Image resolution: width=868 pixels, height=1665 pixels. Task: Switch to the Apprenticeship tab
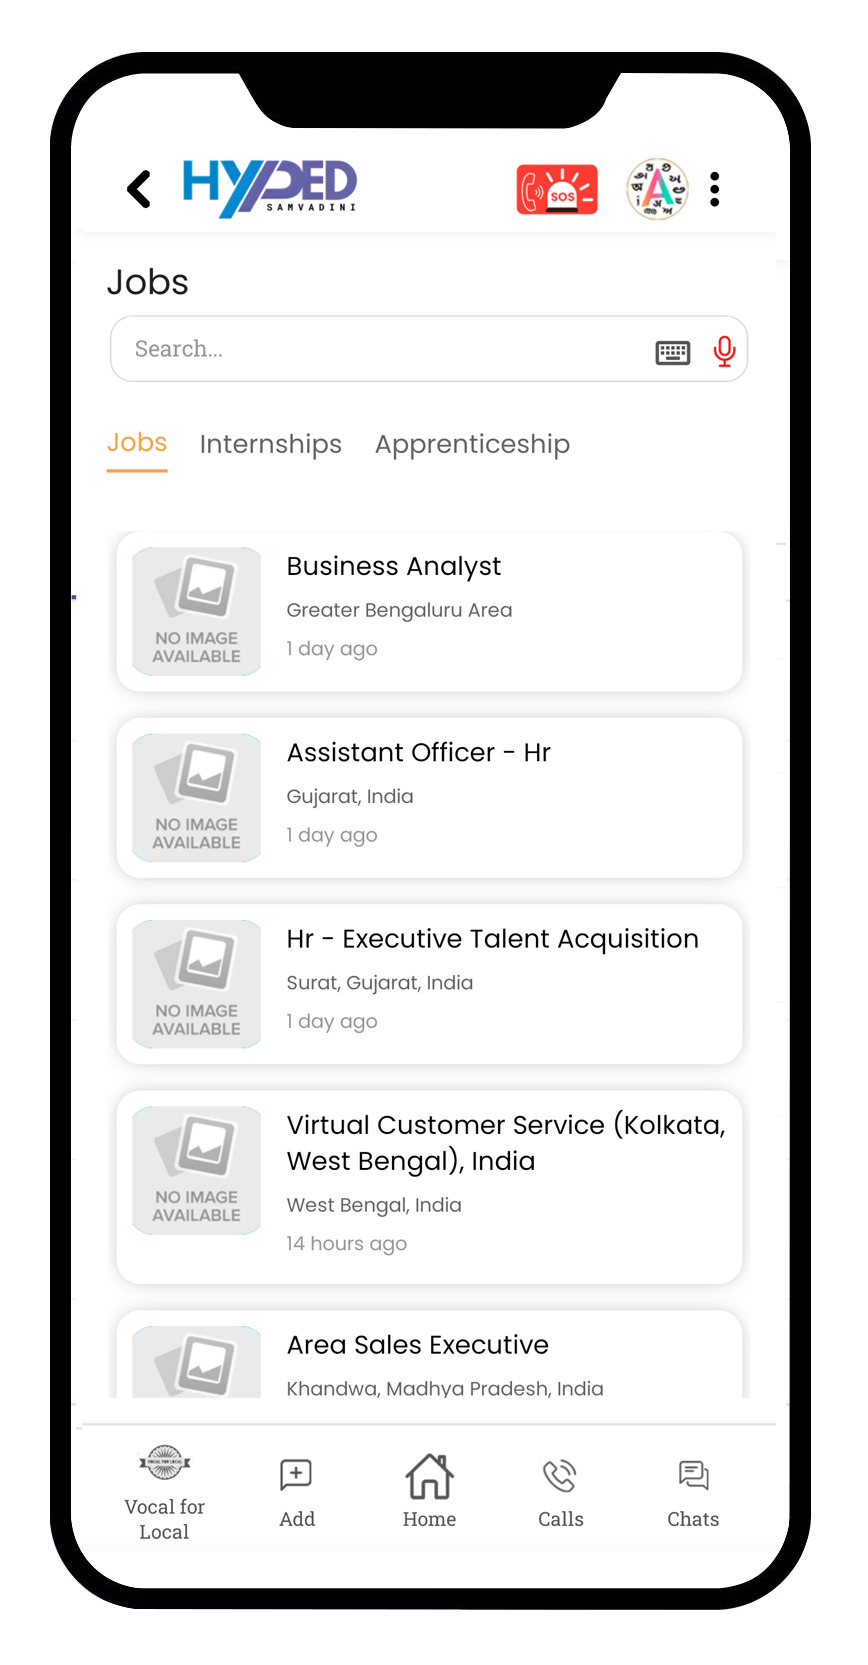[472, 444]
